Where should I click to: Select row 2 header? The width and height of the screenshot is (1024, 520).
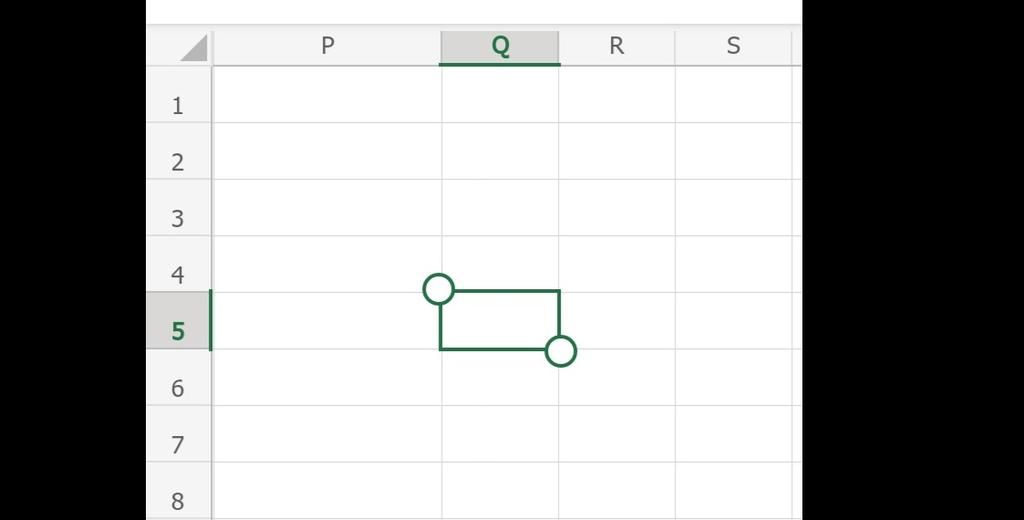tap(178, 162)
